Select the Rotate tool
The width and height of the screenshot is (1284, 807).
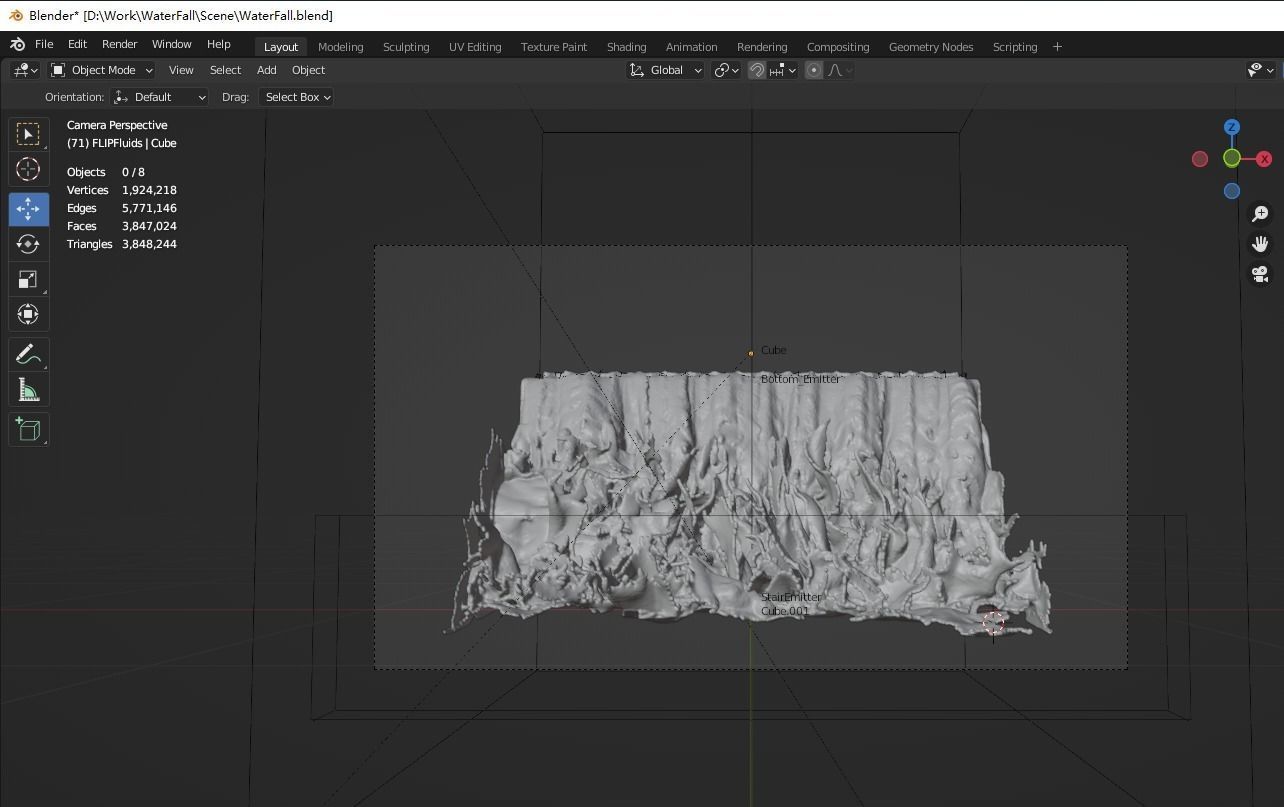[x=28, y=244]
